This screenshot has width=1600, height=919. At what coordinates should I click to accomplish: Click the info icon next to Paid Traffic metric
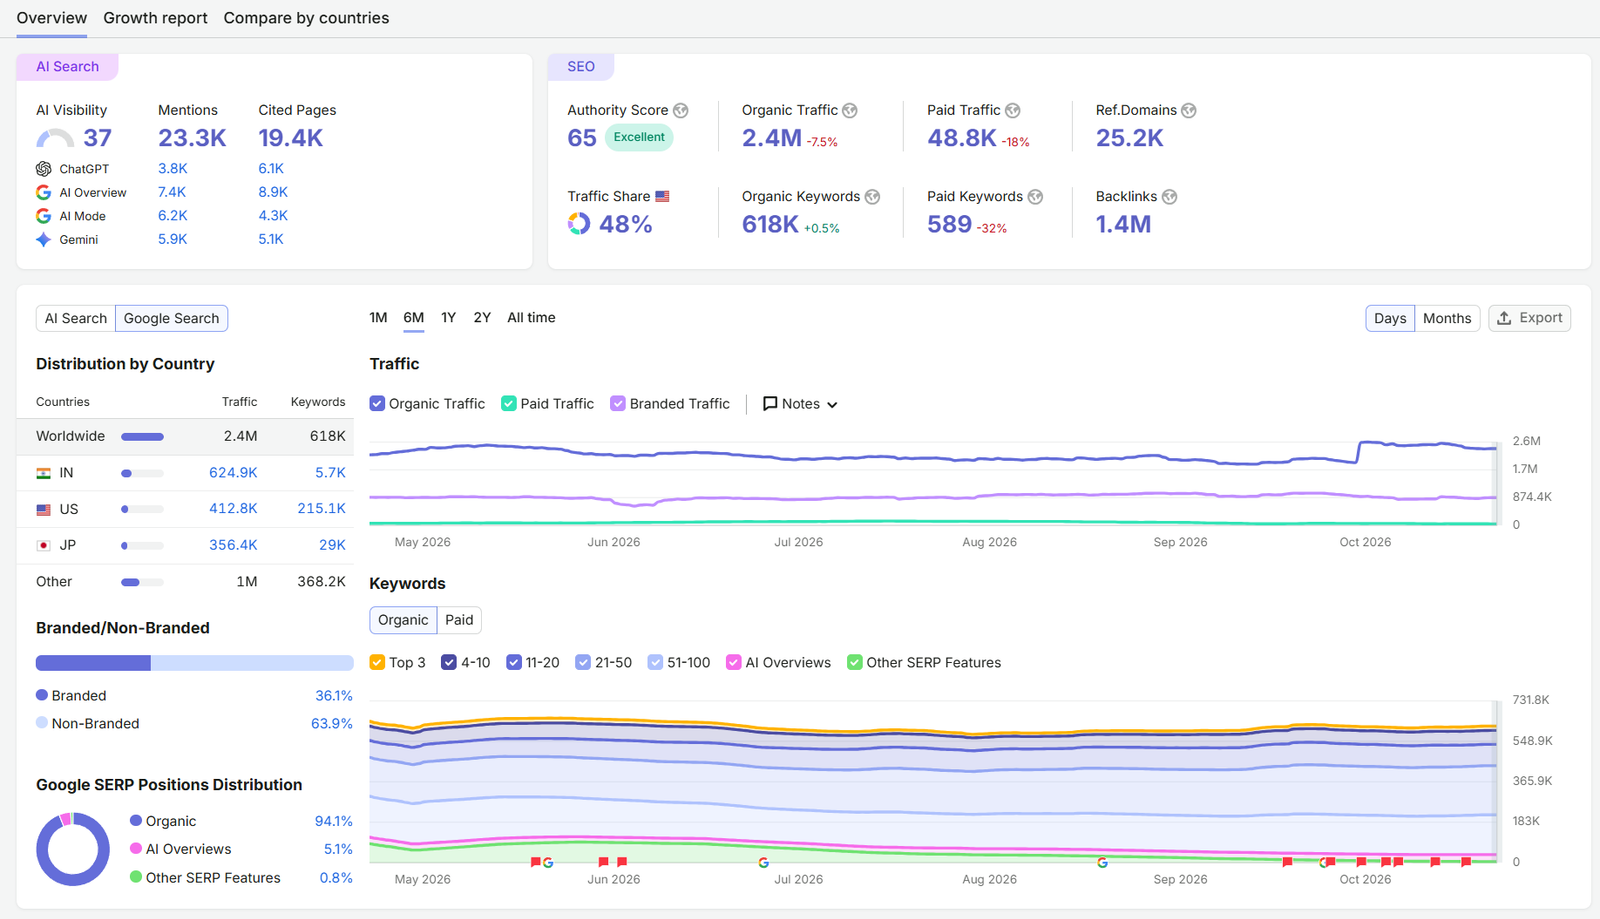[x=1013, y=110]
